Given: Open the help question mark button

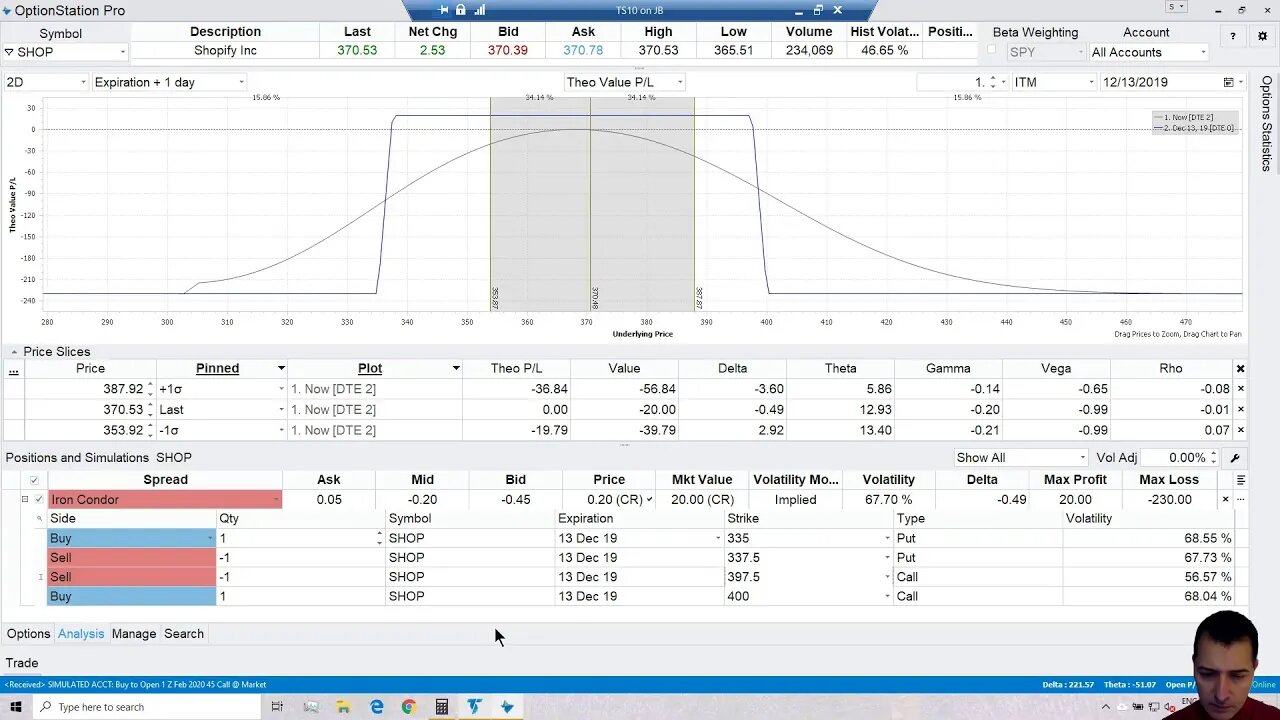Looking at the screenshot, I should (1232, 36).
